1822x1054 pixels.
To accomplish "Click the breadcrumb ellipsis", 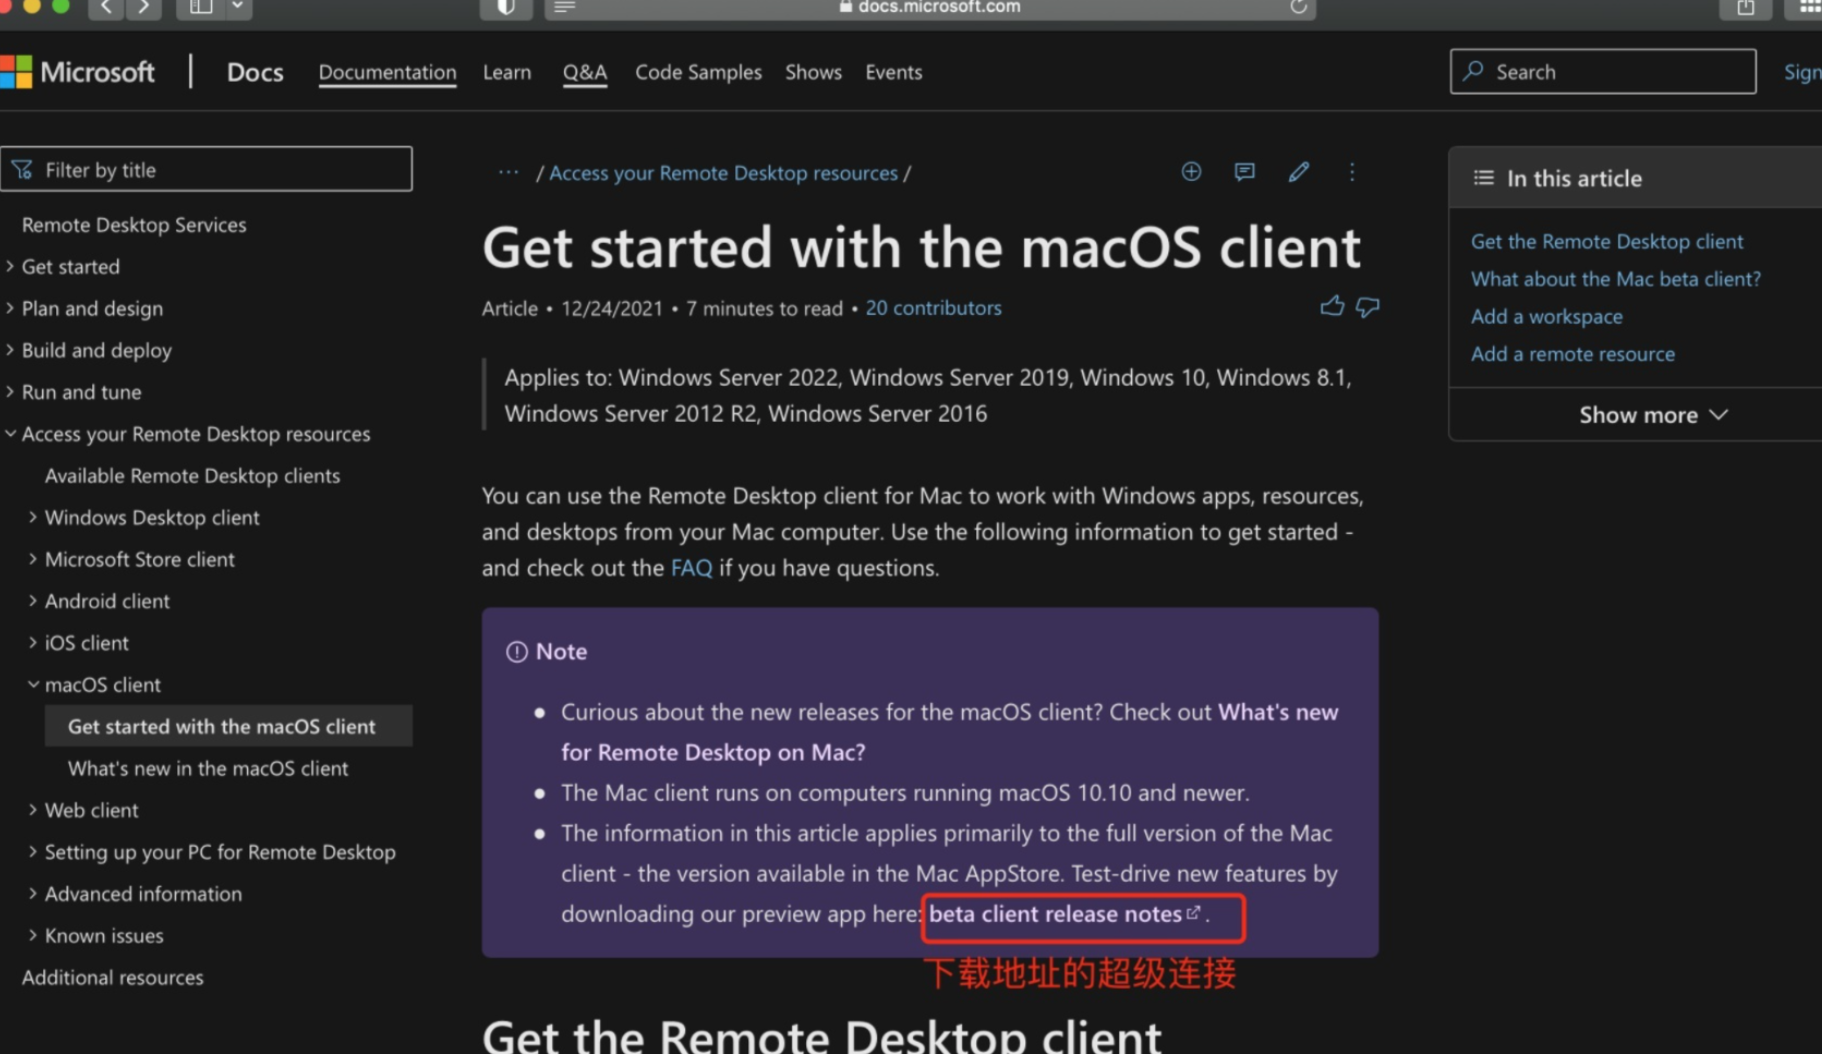I will pyautogui.click(x=508, y=172).
